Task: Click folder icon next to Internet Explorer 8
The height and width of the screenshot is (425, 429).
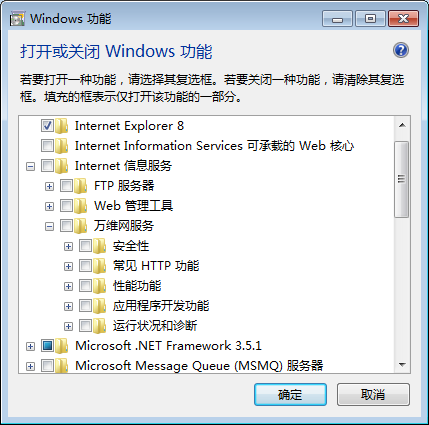Action: pyautogui.click(x=62, y=126)
